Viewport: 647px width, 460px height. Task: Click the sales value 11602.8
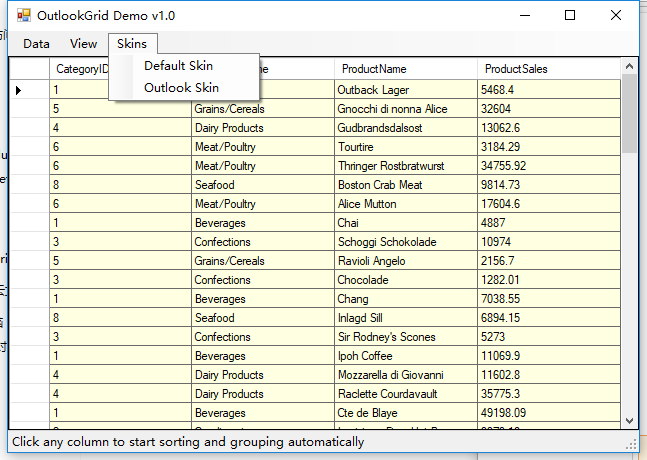pyautogui.click(x=549, y=374)
